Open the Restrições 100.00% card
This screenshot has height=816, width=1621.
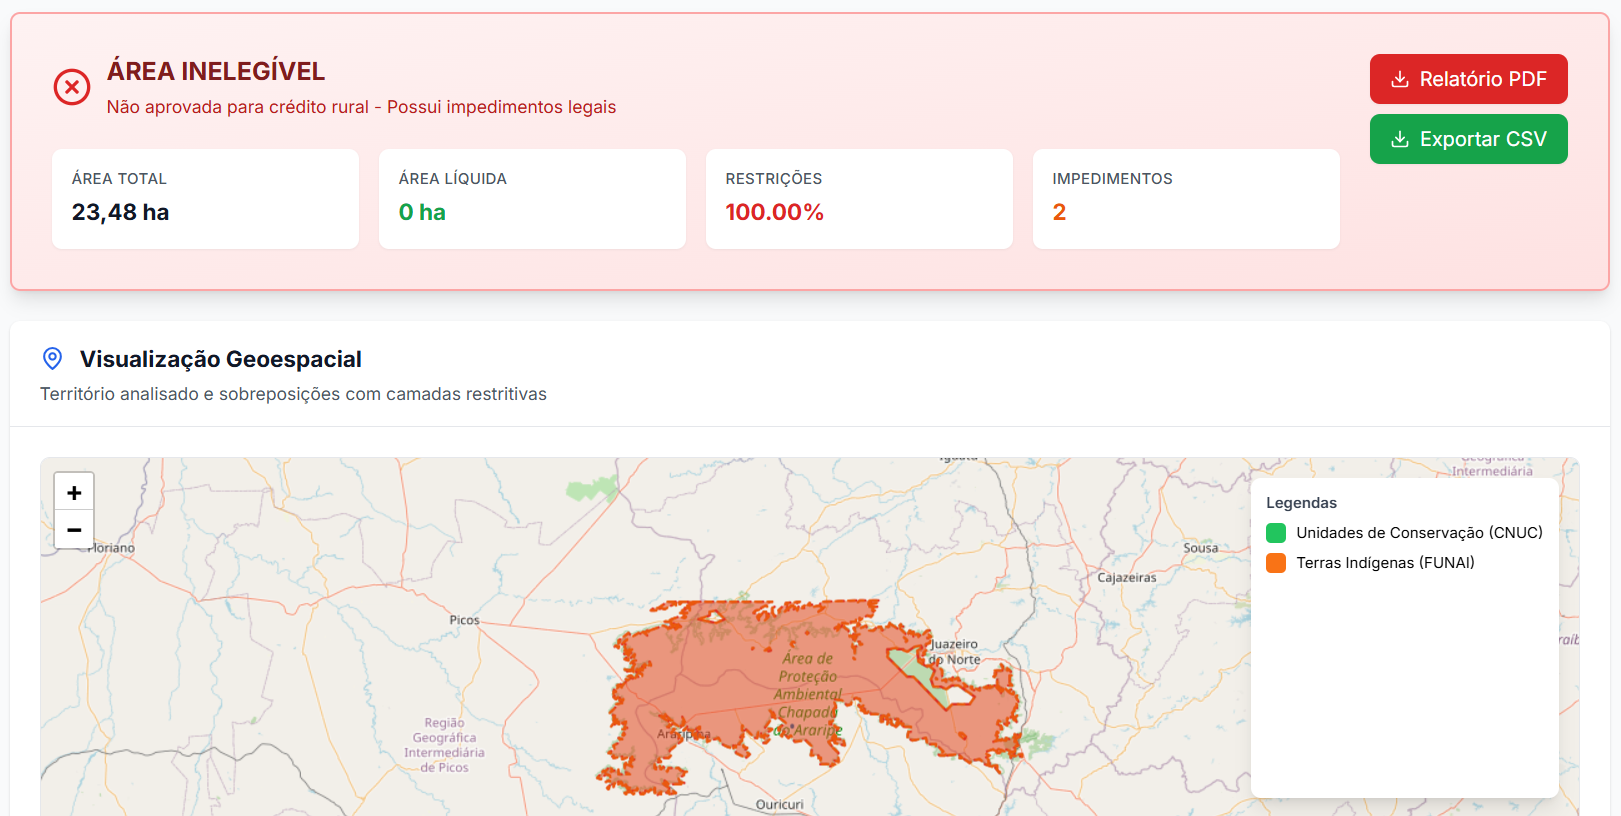859,199
